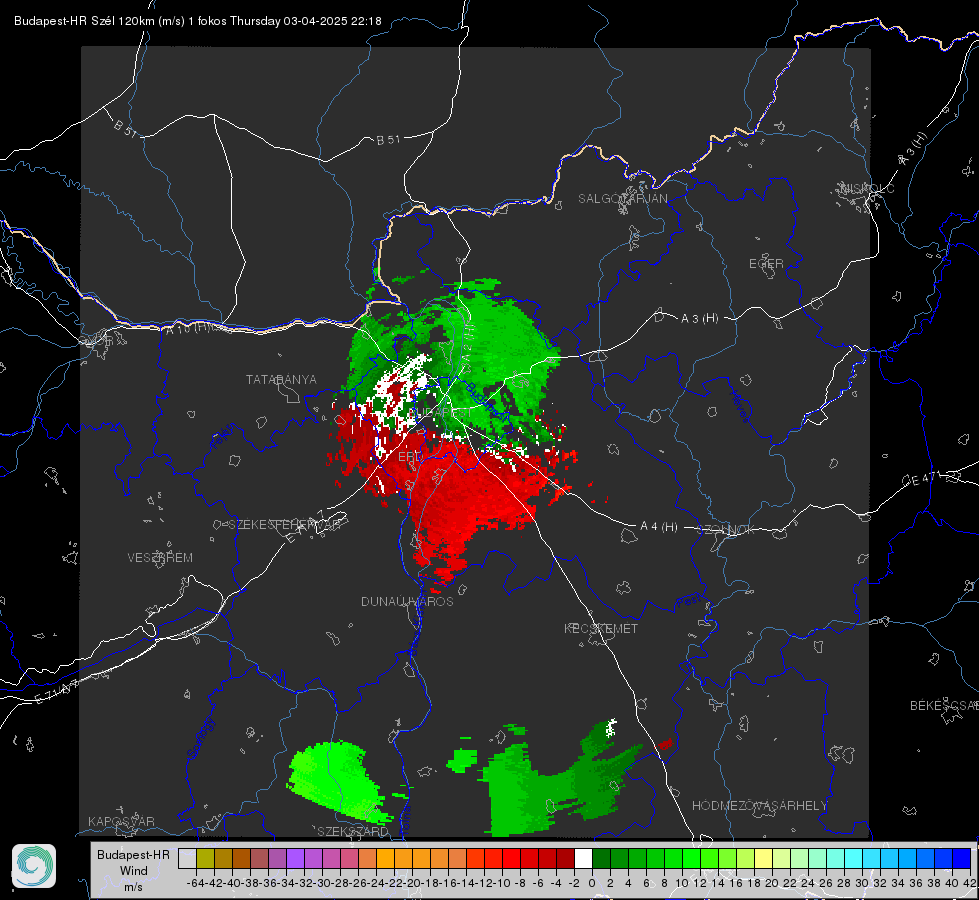Select the BÉKÉSCSABA city label
The image size is (979, 900).
[x=944, y=705]
